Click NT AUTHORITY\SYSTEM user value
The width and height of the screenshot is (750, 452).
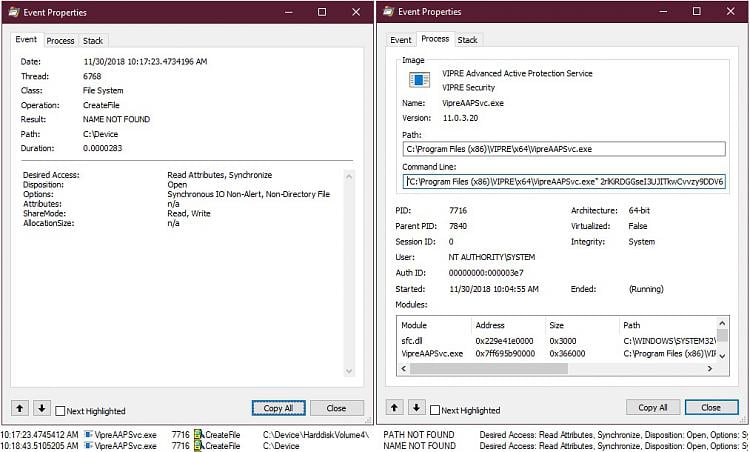pyautogui.click(x=492, y=257)
